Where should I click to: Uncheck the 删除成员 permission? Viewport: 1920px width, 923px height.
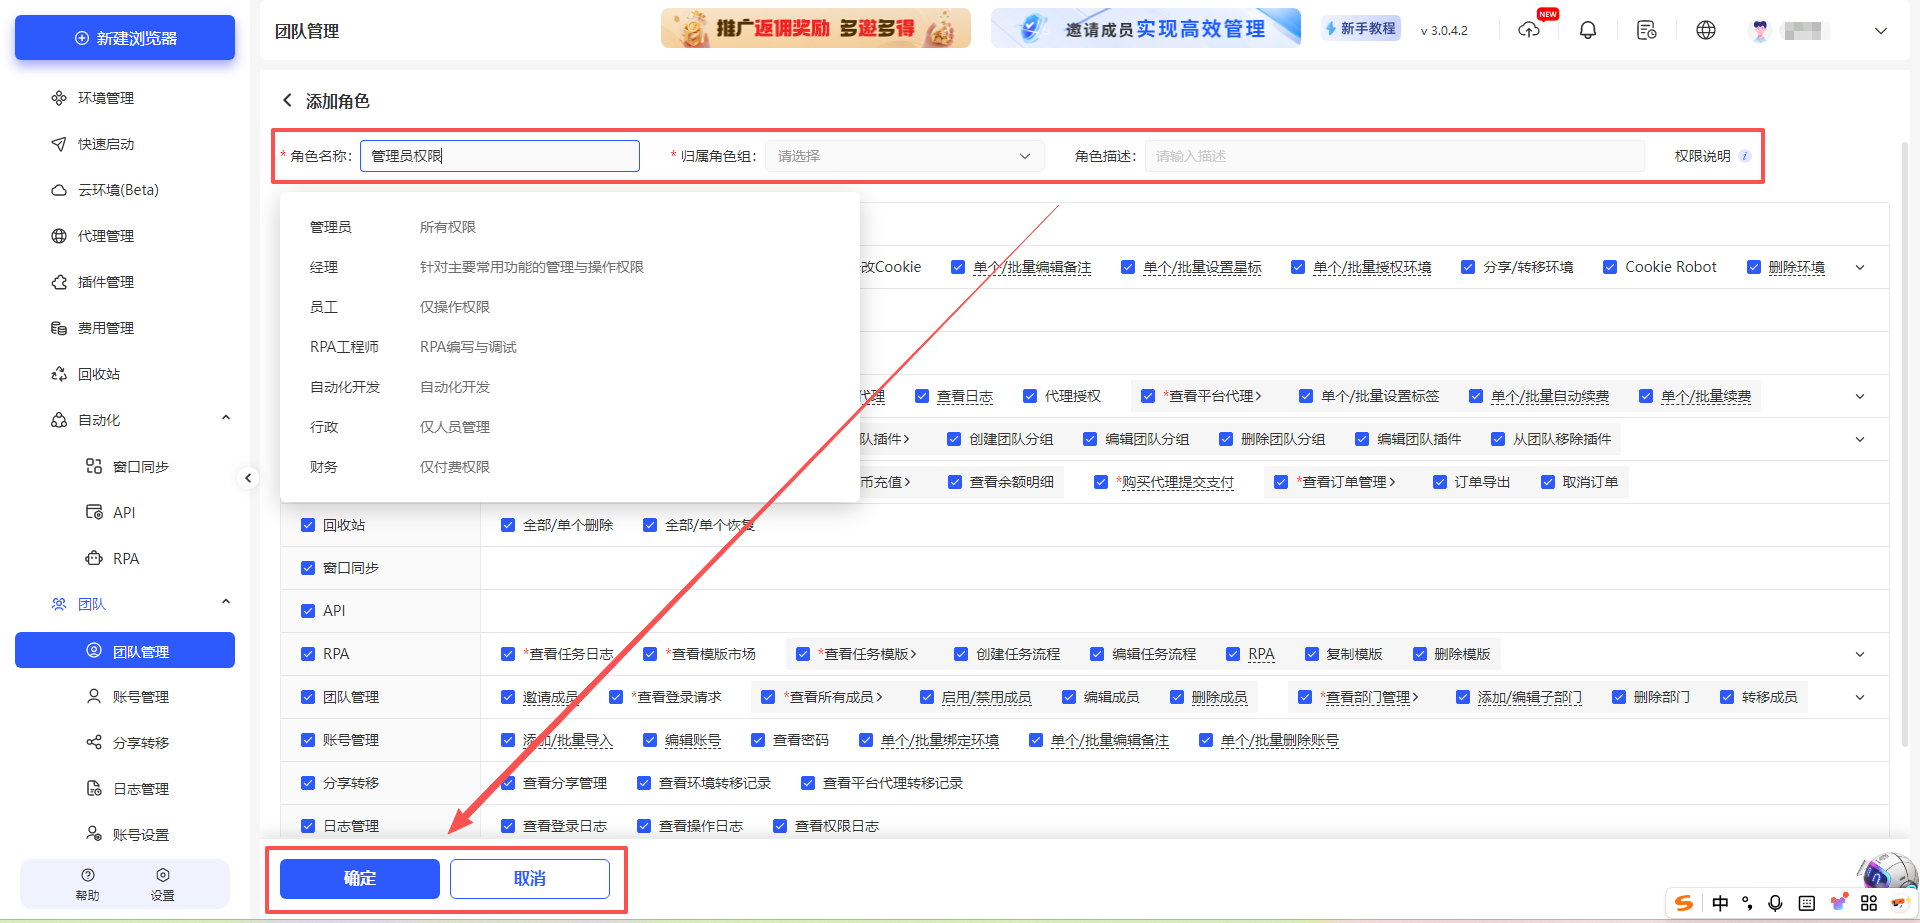(x=1176, y=697)
